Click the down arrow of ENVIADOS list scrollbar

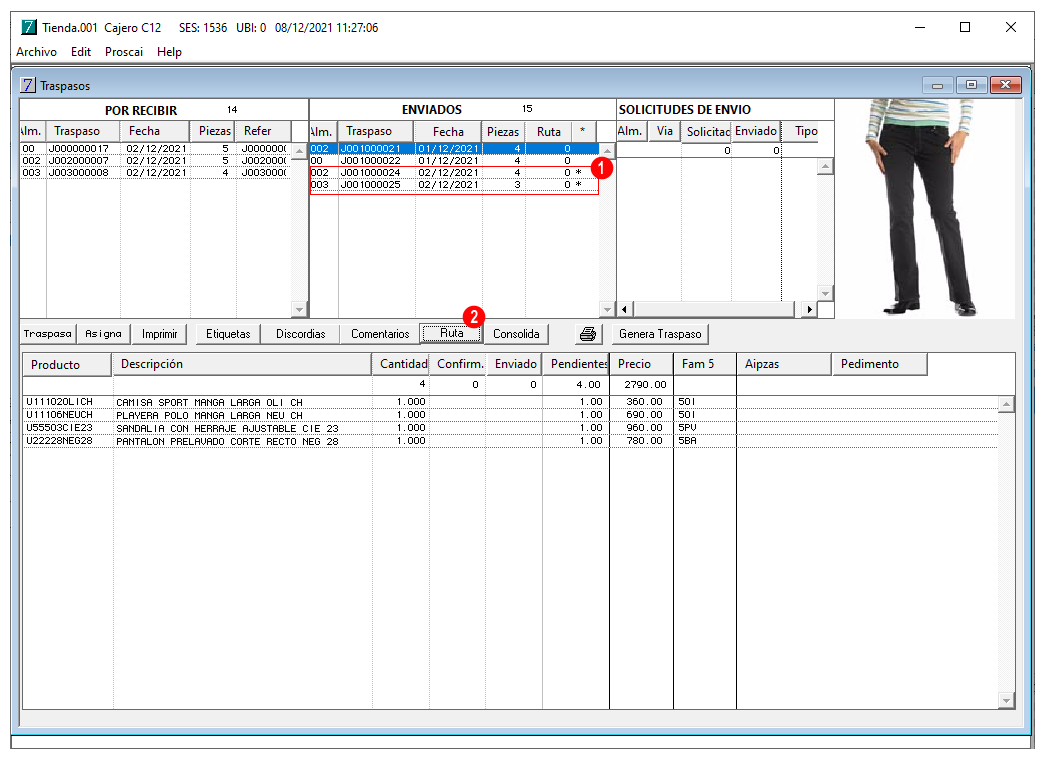(x=607, y=309)
